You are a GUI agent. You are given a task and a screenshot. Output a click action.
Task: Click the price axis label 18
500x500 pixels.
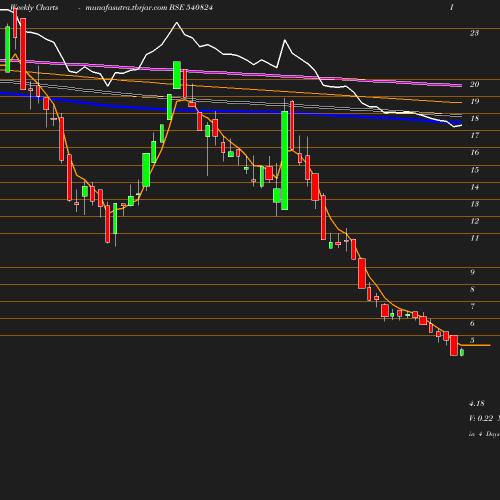(474, 118)
